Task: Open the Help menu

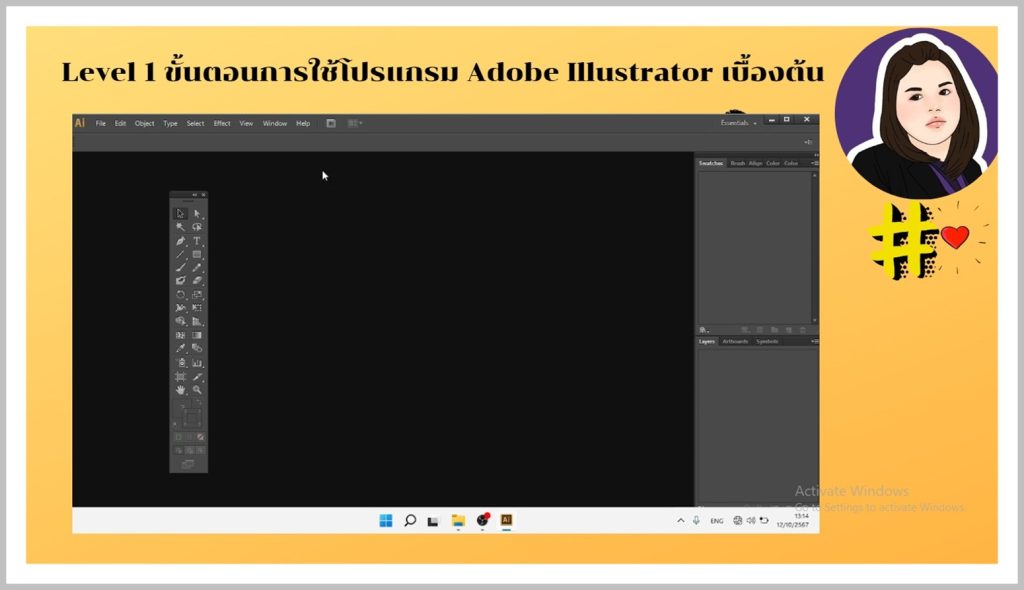Action: tap(303, 123)
